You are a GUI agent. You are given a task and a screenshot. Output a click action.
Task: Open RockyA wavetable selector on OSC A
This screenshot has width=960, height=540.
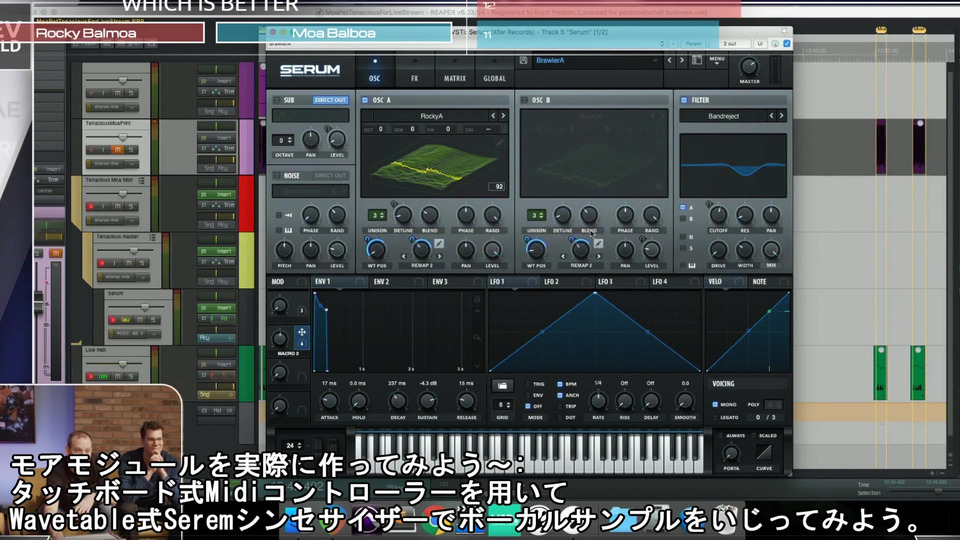click(x=431, y=116)
